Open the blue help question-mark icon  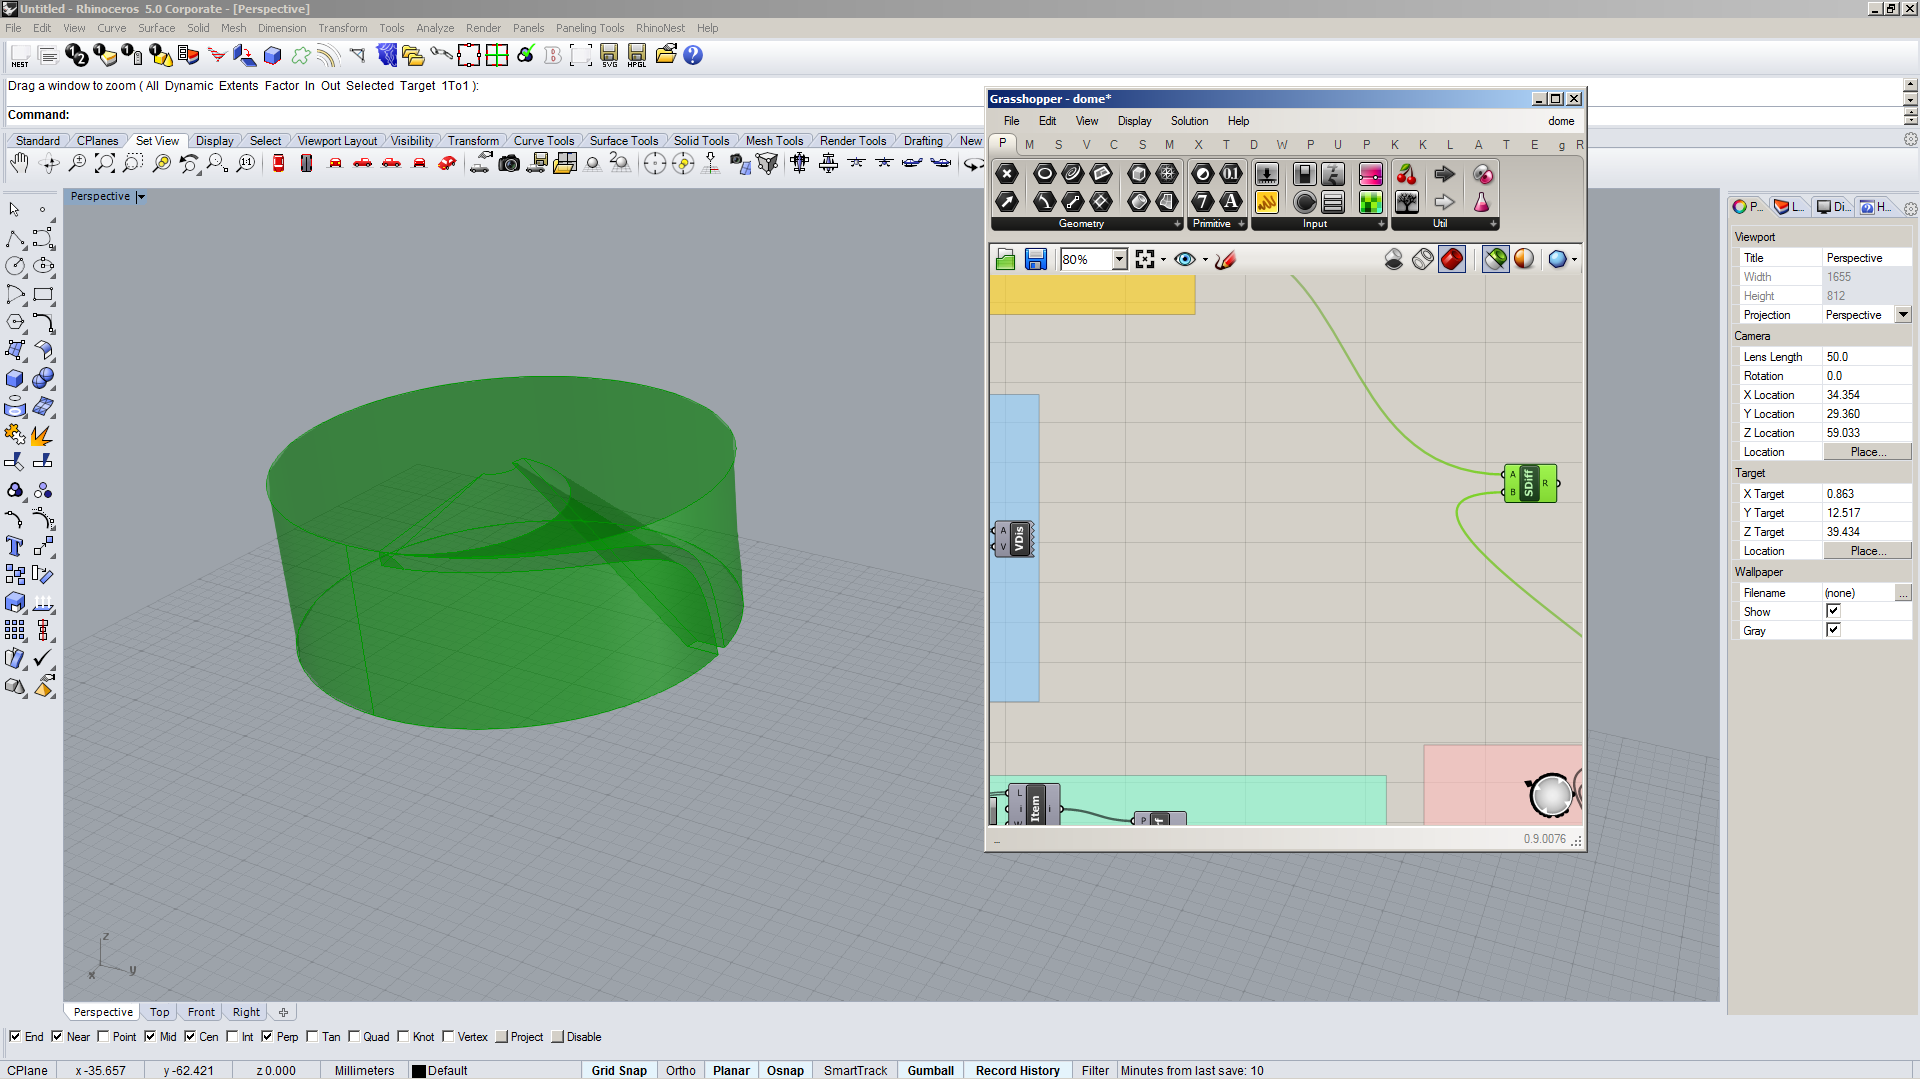coord(693,55)
